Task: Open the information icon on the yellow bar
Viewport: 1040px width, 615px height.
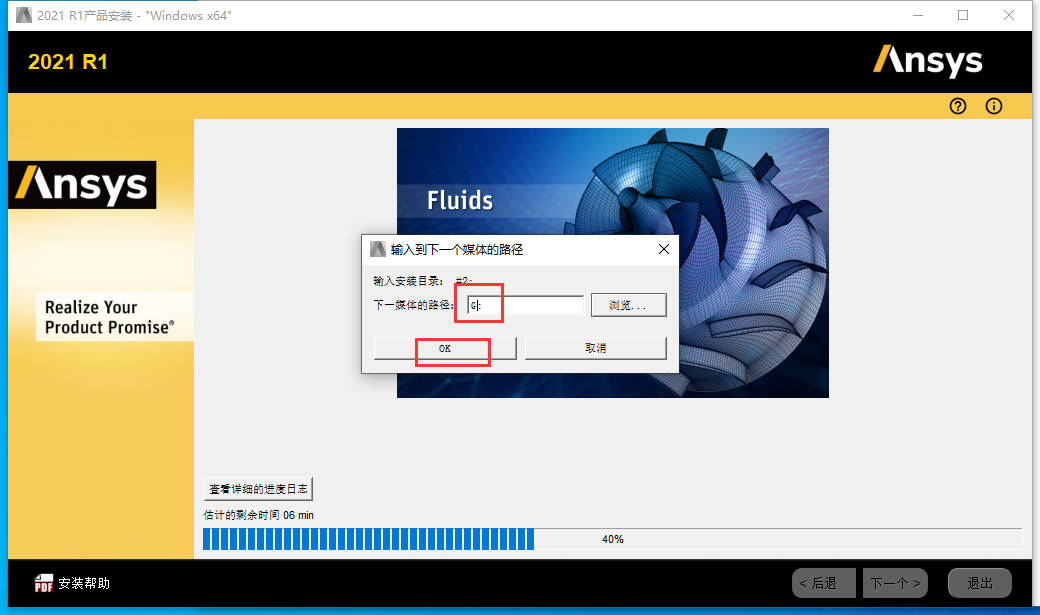Action: coord(993,106)
